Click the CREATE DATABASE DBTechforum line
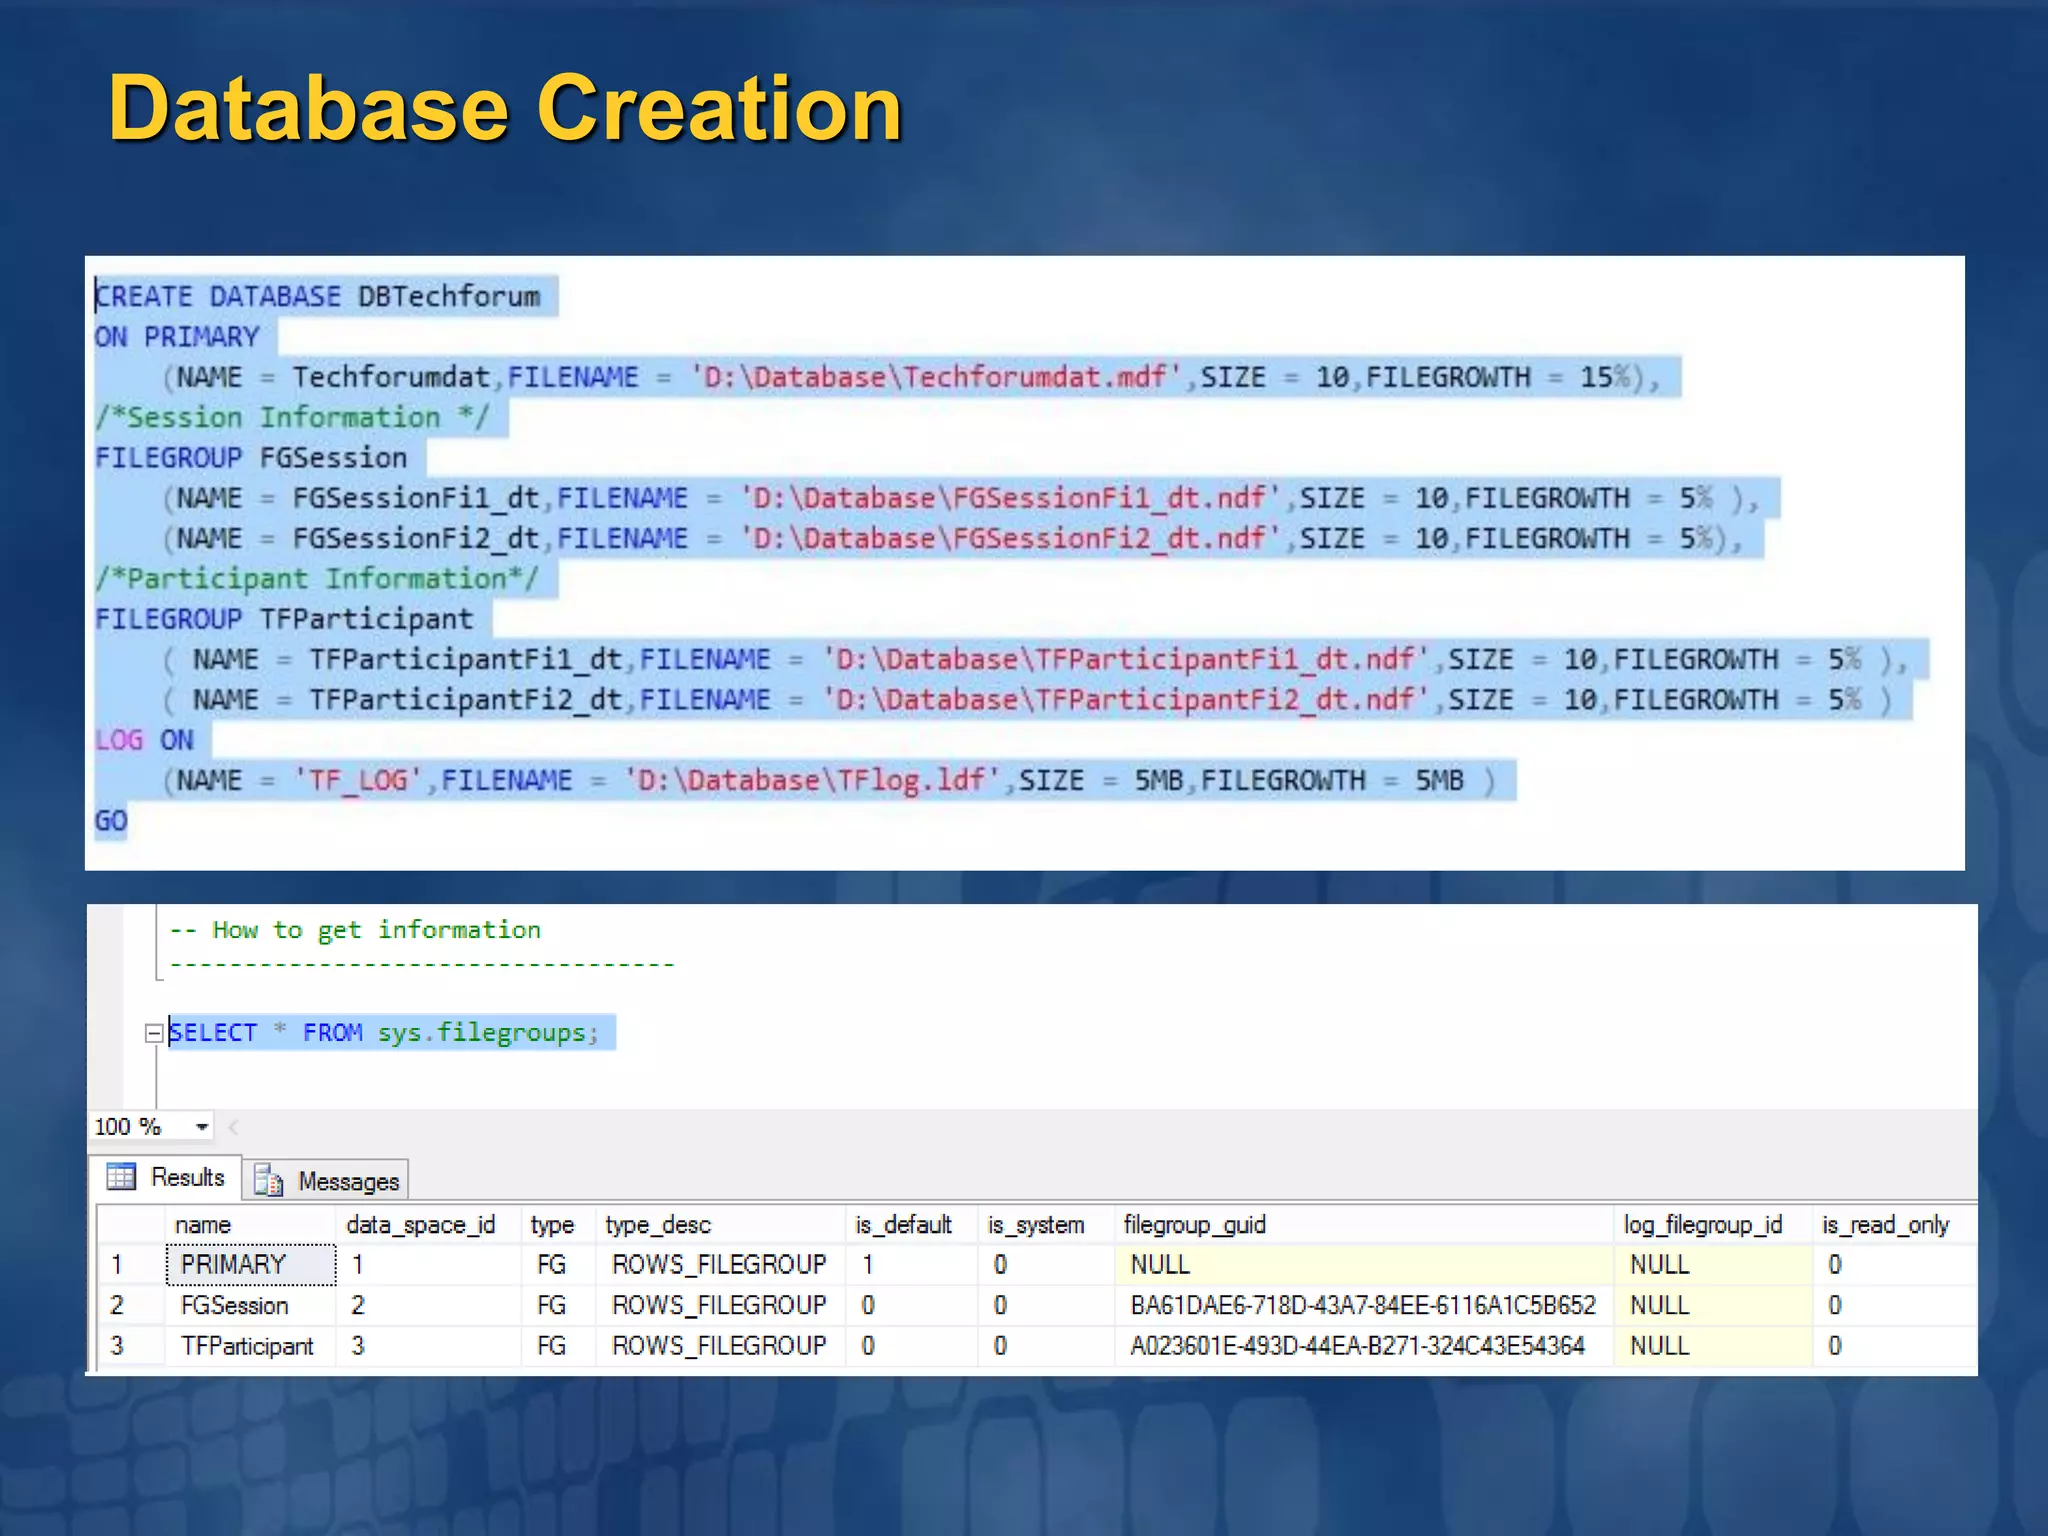Image resolution: width=2048 pixels, height=1536 pixels. click(x=317, y=296)
